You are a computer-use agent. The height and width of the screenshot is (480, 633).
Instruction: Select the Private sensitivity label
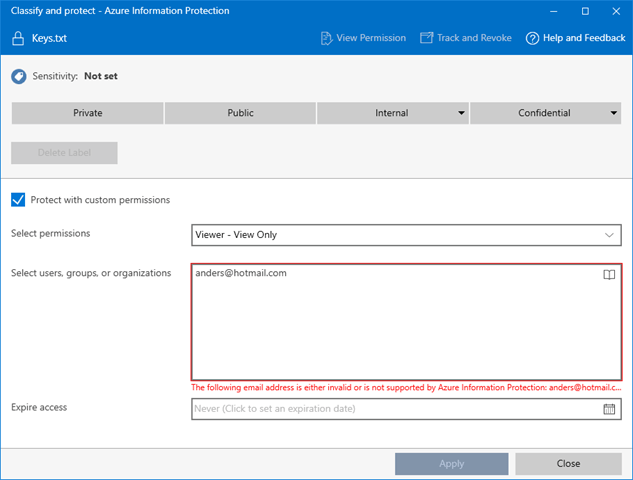click(x=87, y=113)
